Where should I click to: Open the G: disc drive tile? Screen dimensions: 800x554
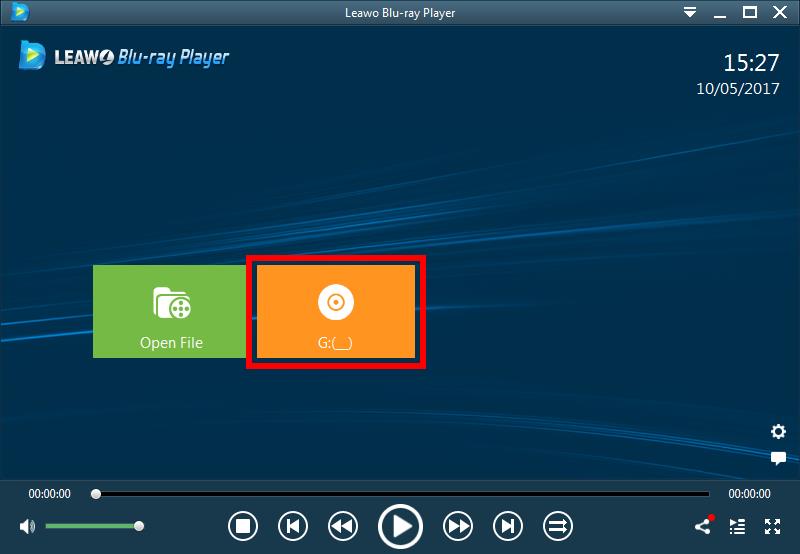pyautogui.click(x=336, y=311)
